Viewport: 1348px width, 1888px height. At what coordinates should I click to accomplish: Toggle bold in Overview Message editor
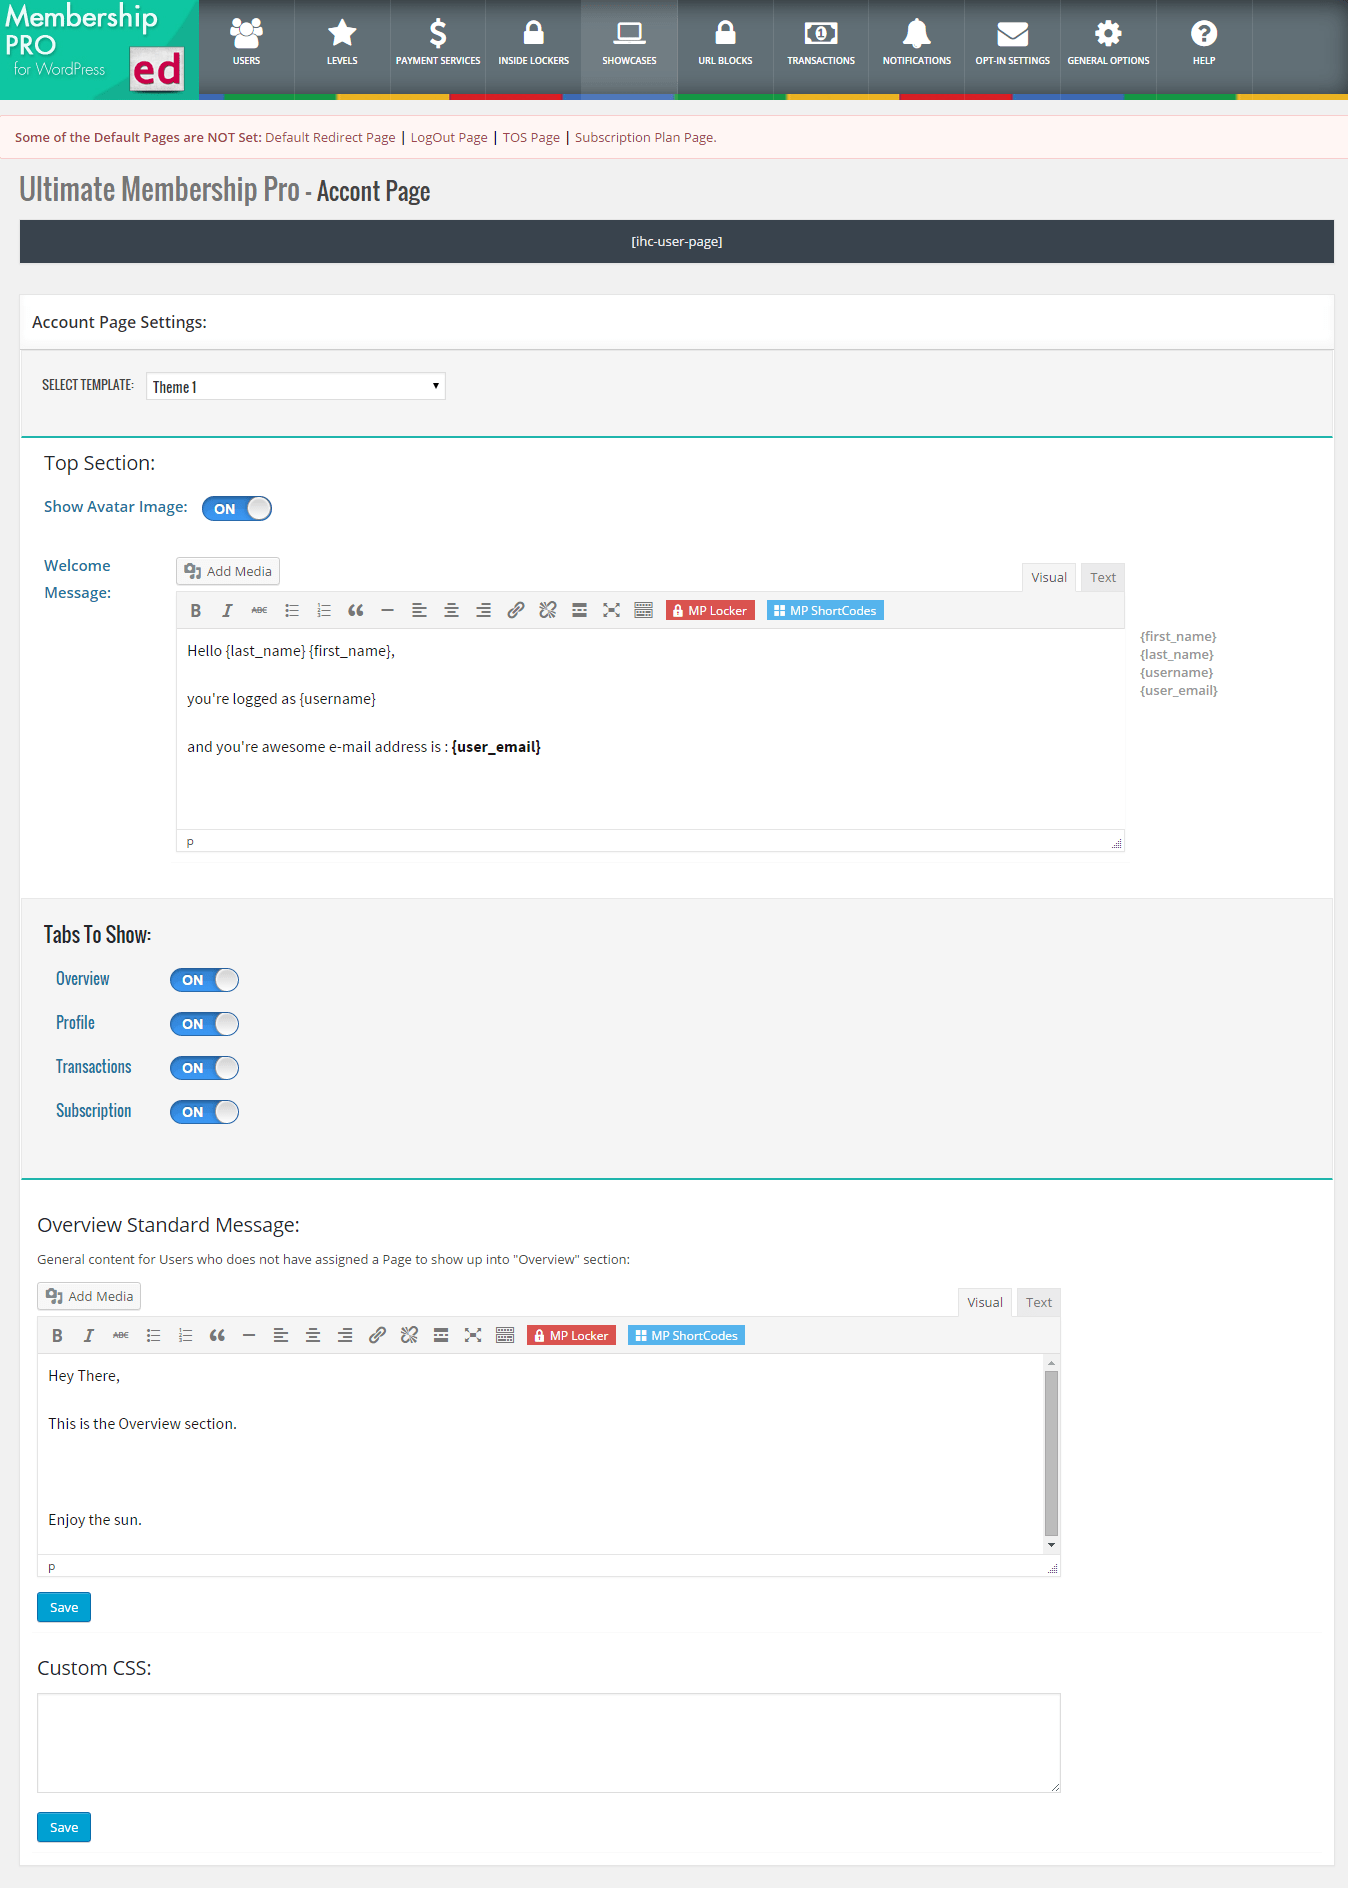58,1335
